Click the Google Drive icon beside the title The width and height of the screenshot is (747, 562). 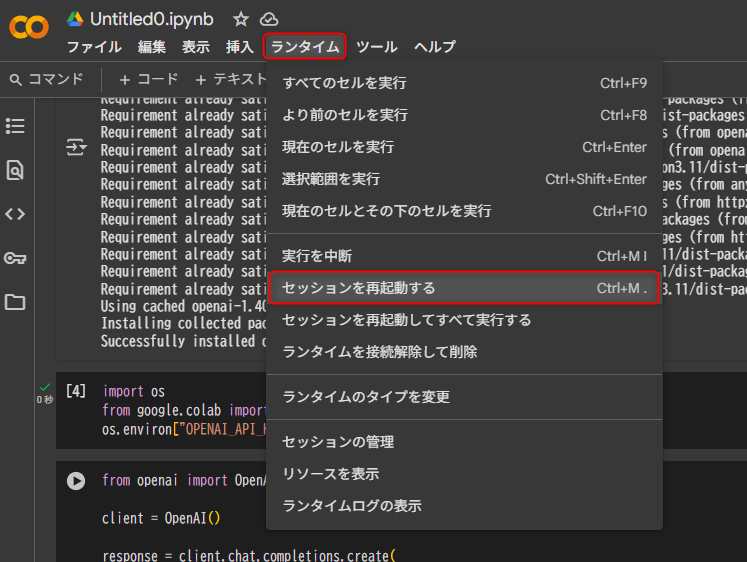click(x=75, y=19)
